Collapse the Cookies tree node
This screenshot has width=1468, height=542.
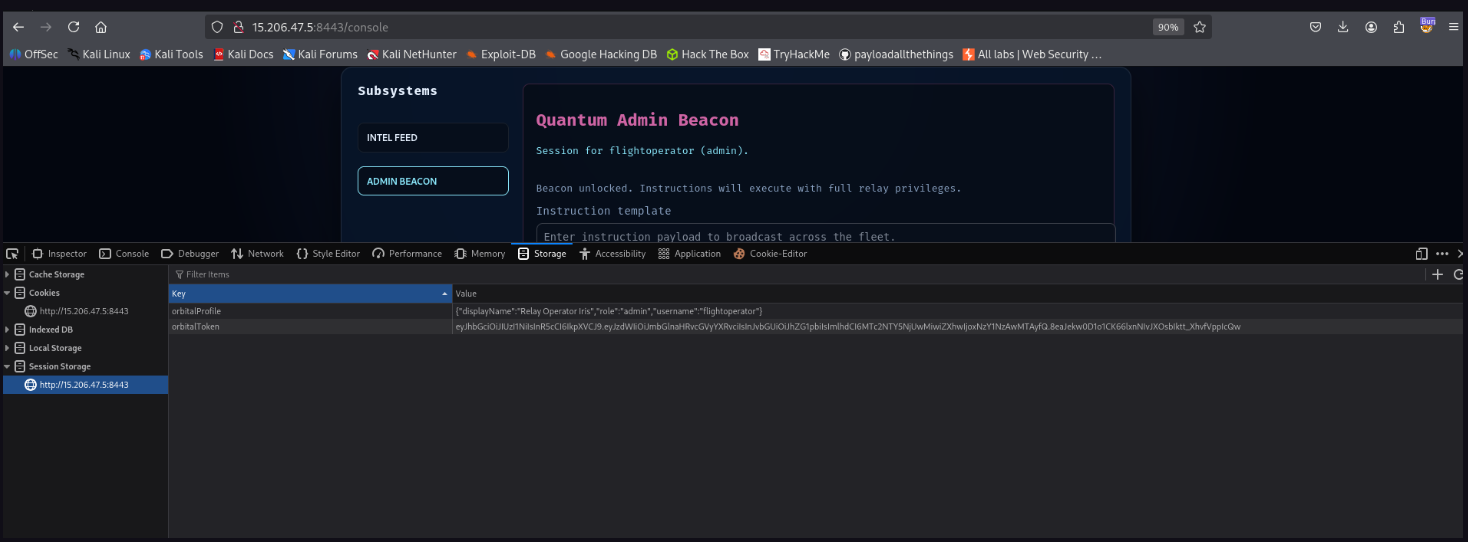[8, 293]
